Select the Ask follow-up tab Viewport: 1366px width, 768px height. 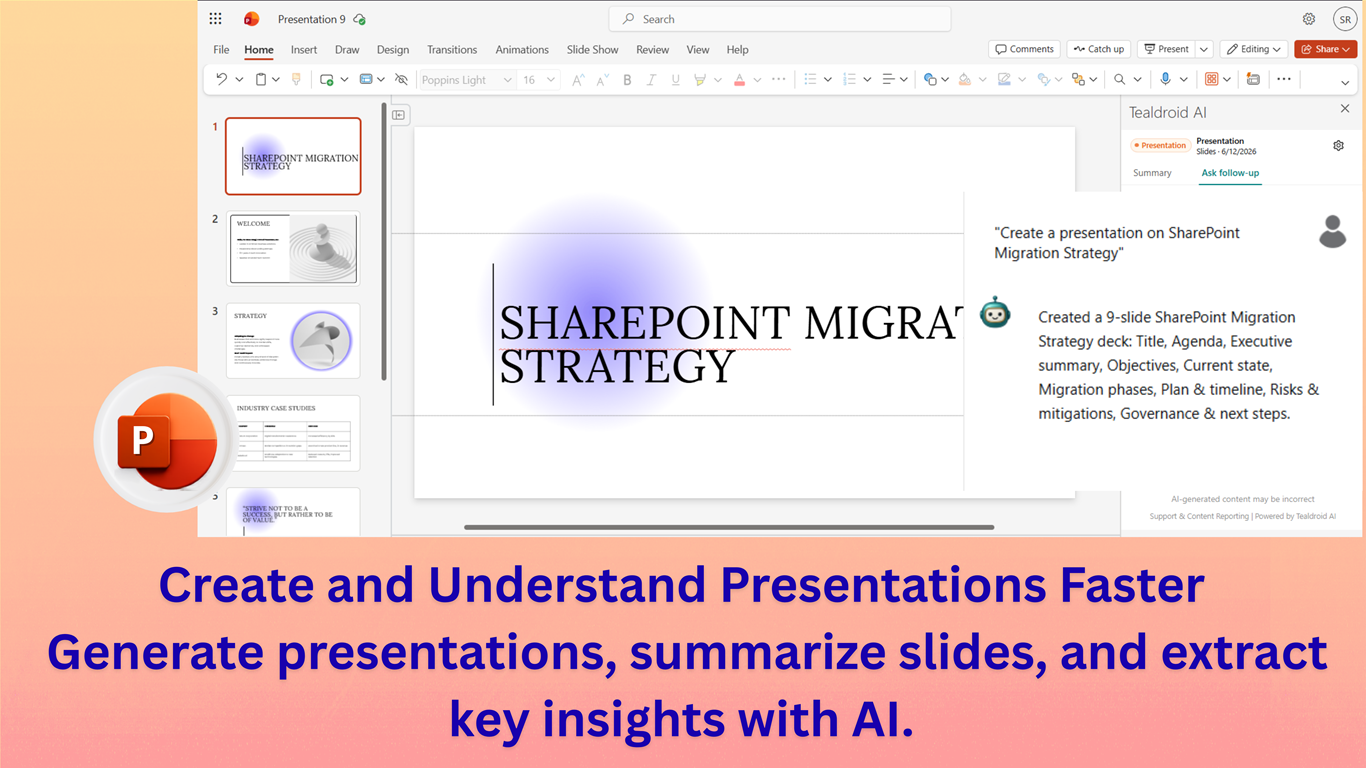click(x=1230, y=173)
